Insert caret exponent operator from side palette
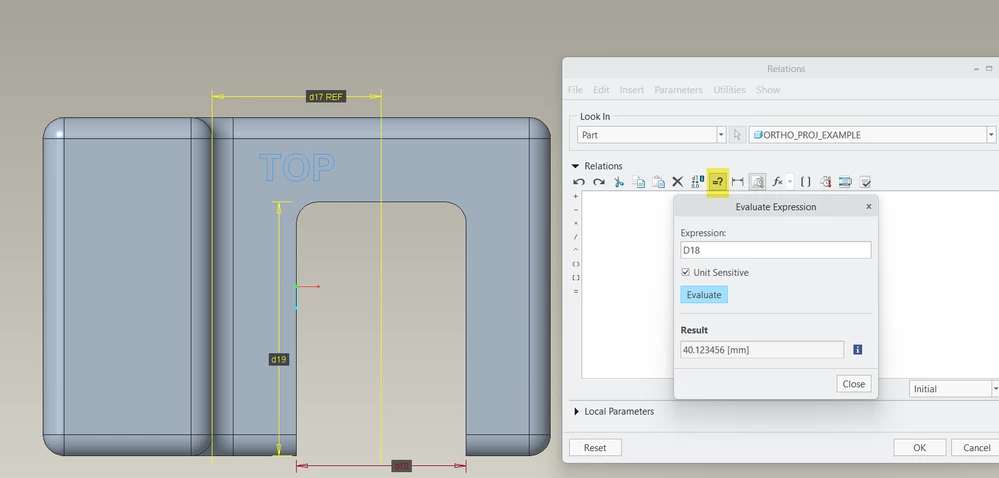 [x=576, y=250]
